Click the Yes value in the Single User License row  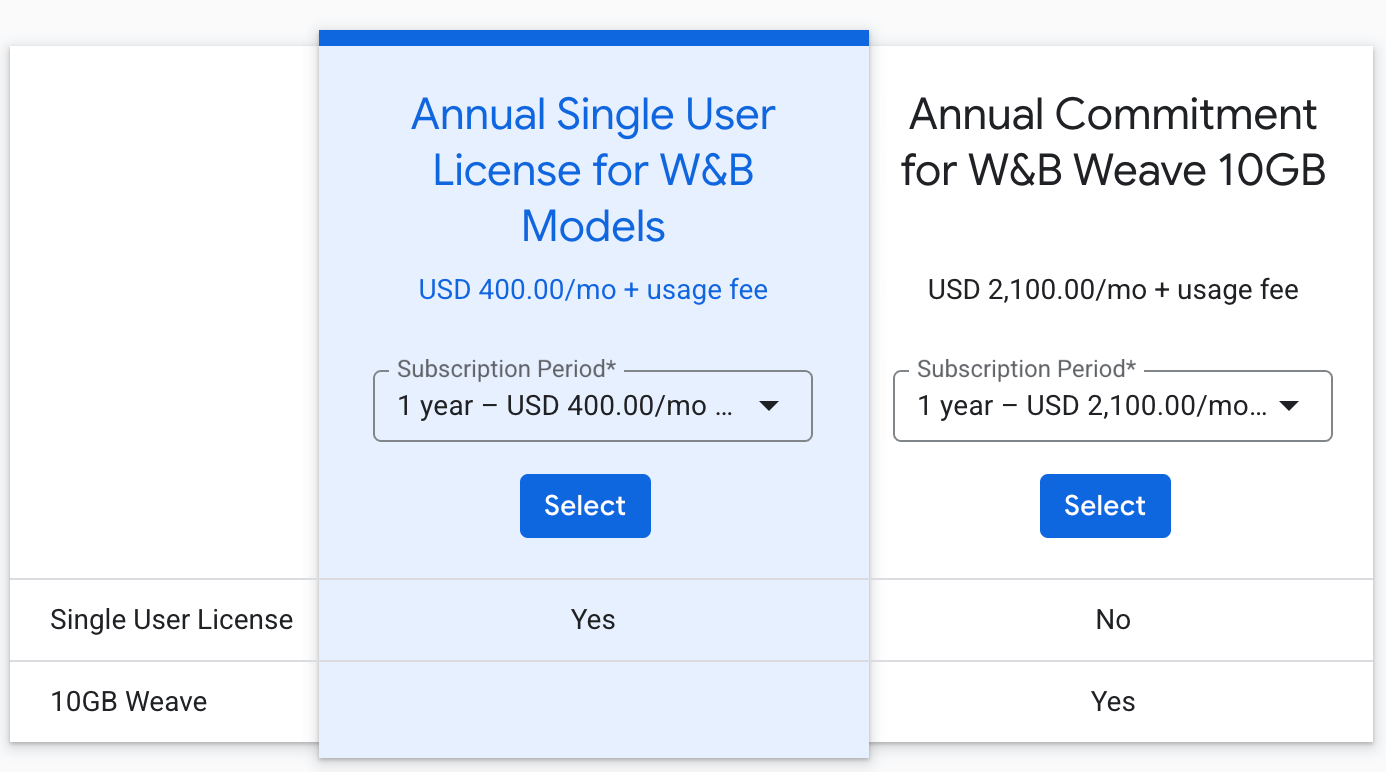593,620
